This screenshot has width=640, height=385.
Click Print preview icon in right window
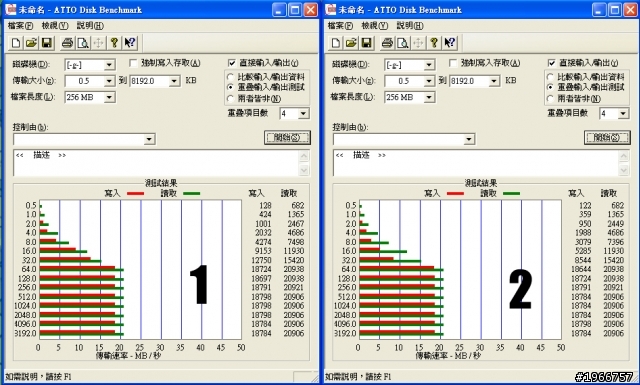click(403, 42)
